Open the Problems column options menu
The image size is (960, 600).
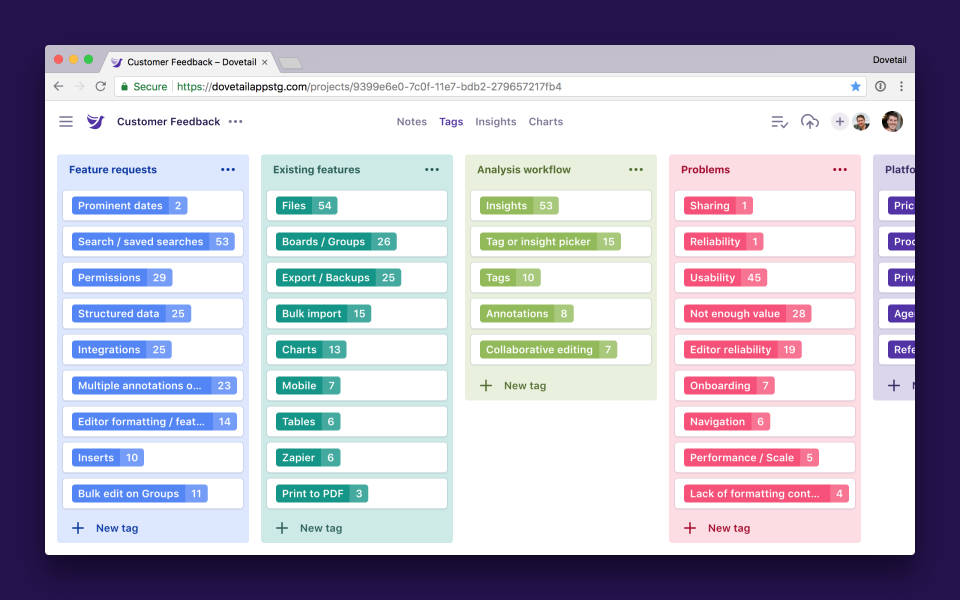coord(839,169)
